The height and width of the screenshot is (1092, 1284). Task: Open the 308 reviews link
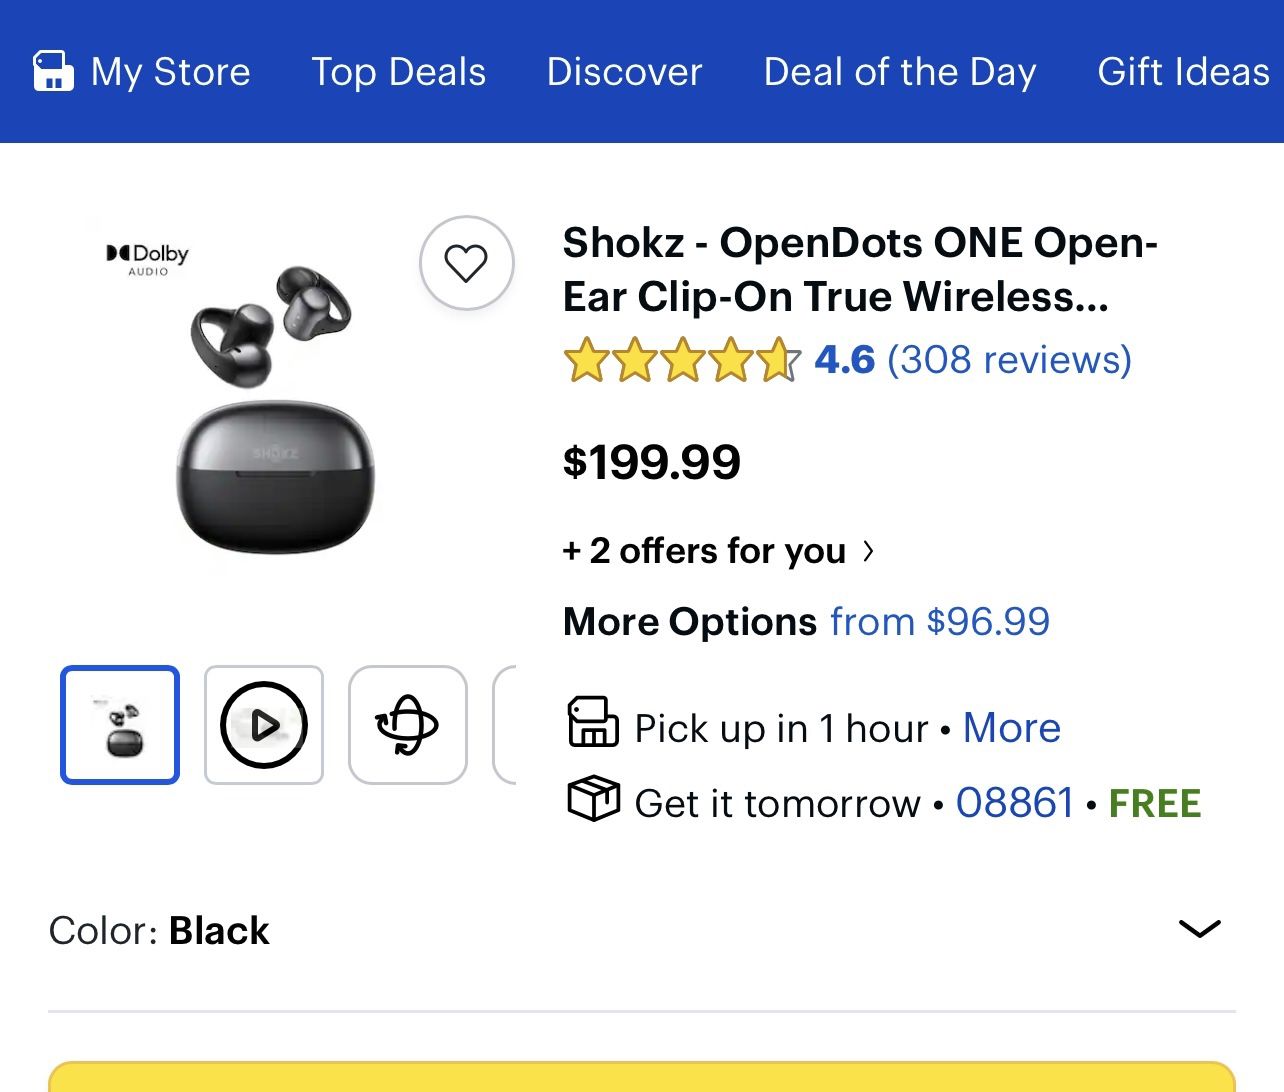click(x=1009, y=360)
